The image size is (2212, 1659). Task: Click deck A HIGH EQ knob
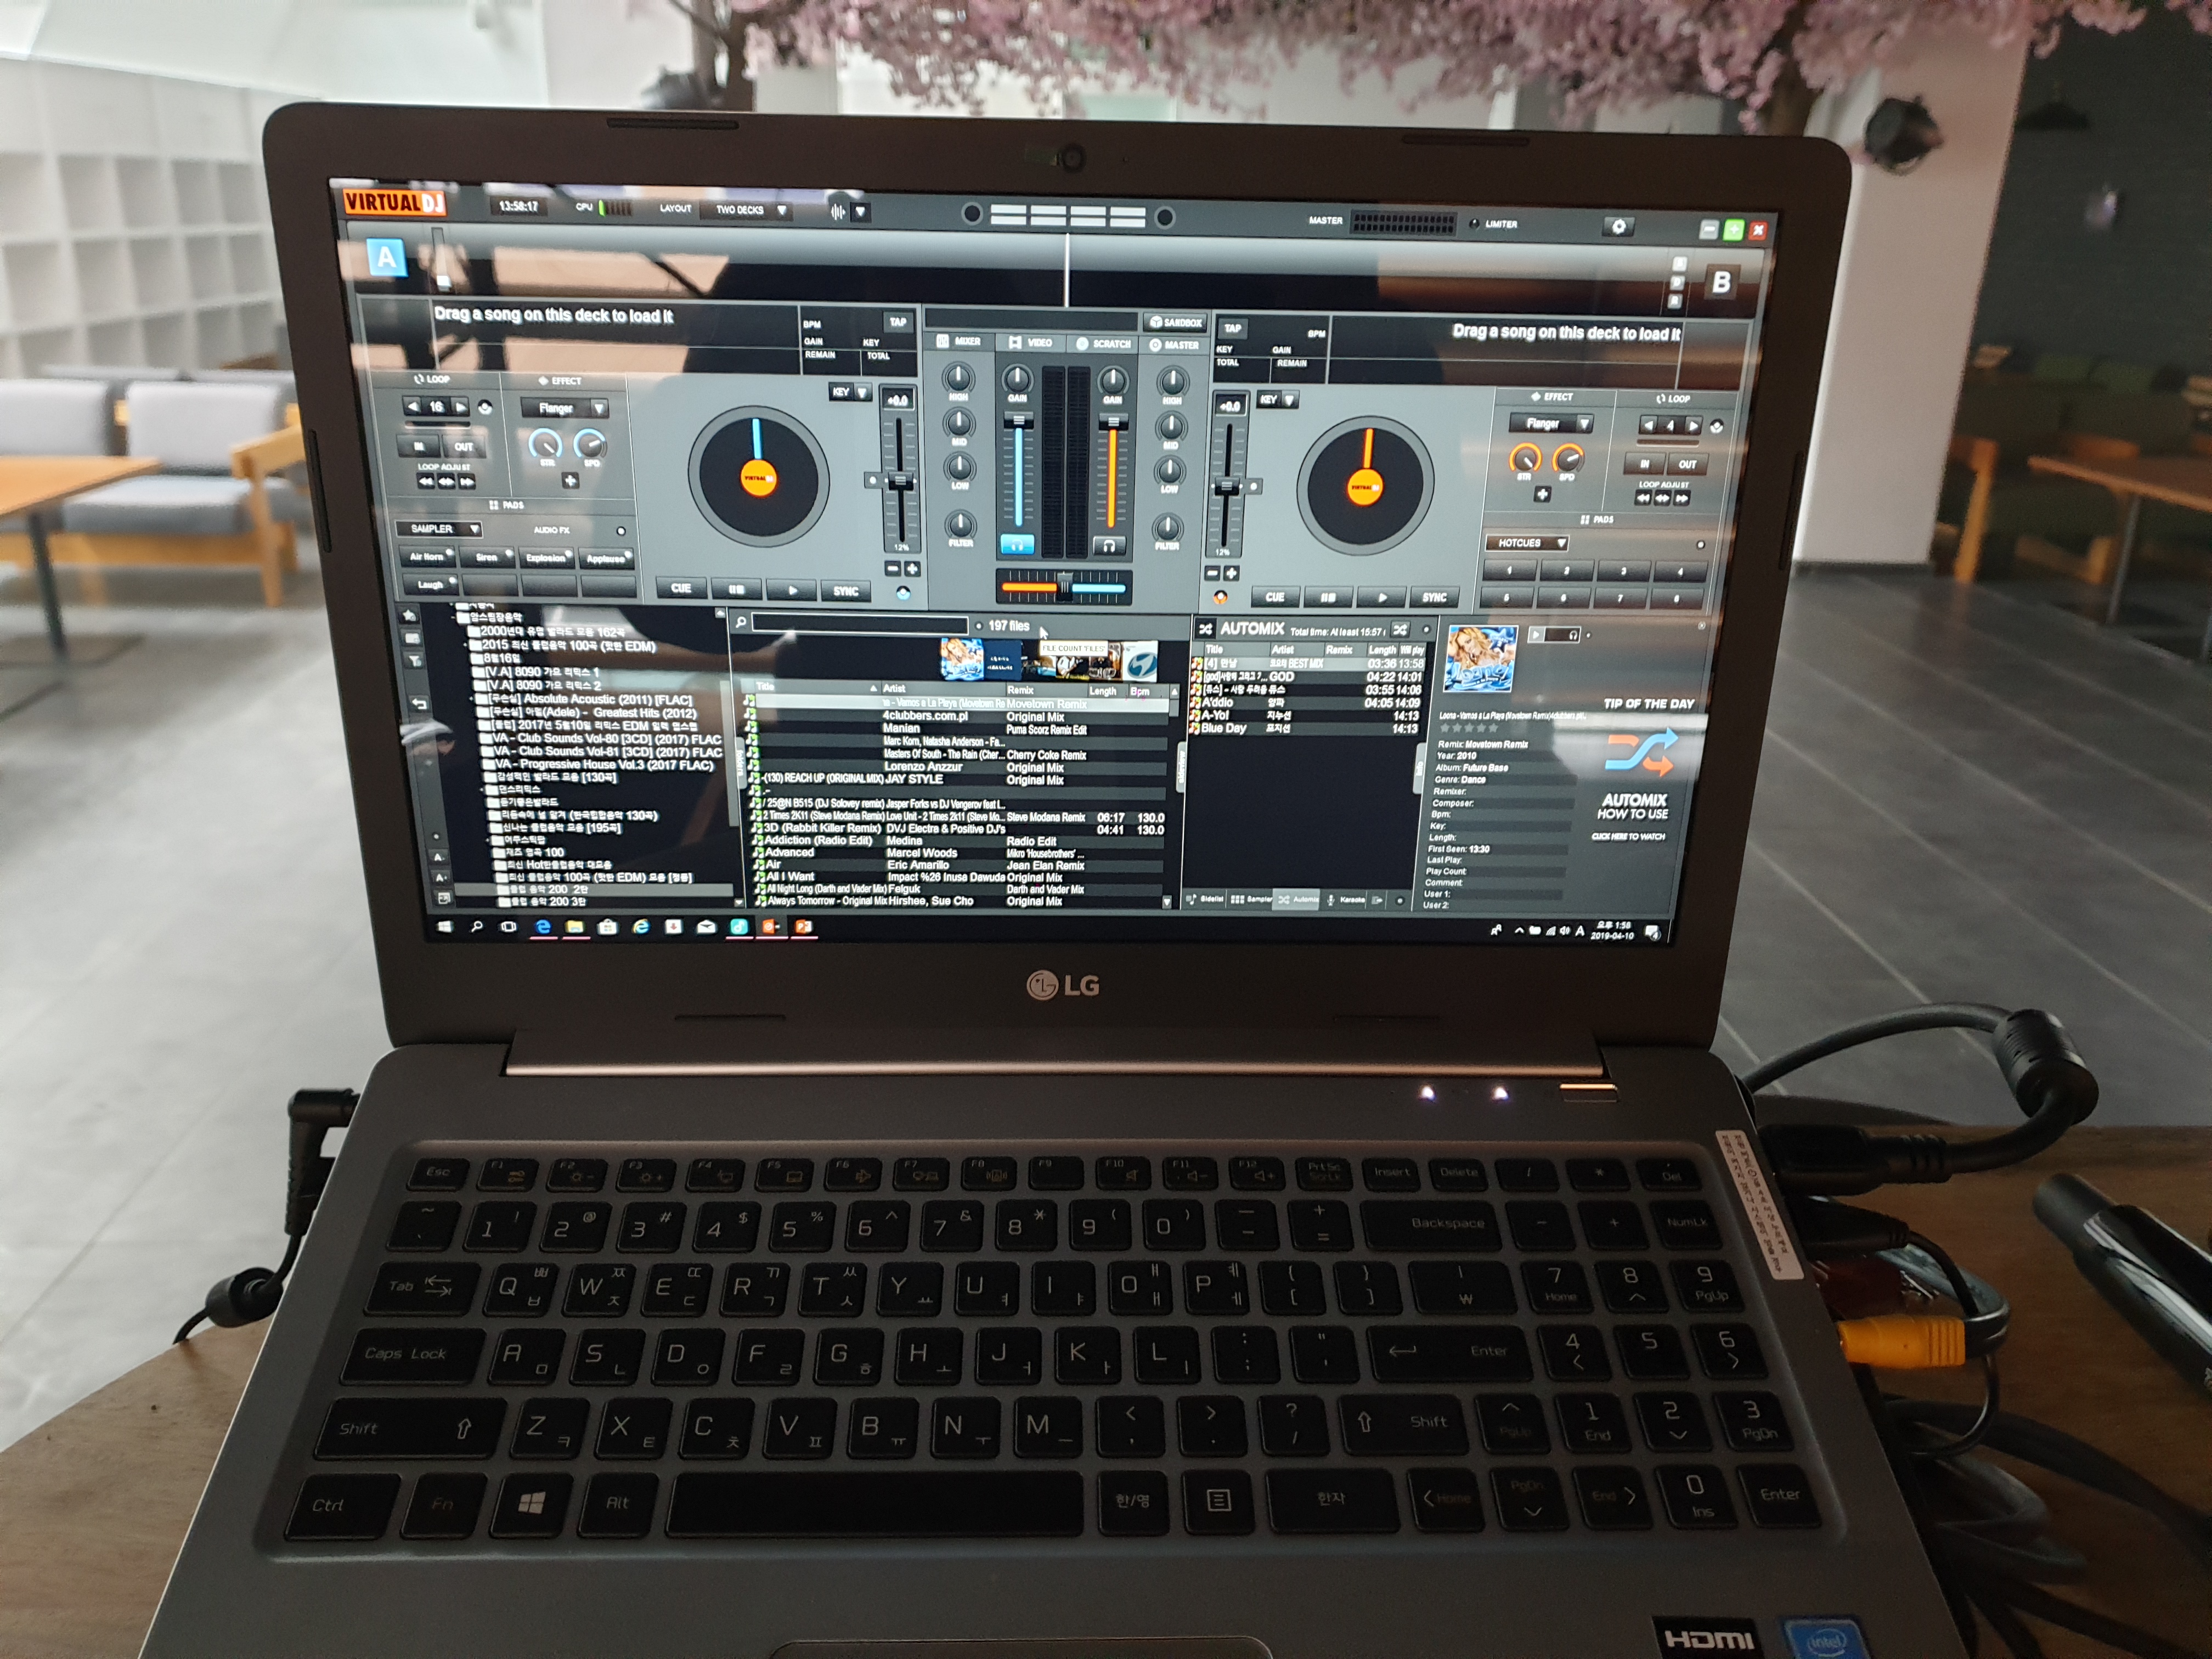click(958, 378)
